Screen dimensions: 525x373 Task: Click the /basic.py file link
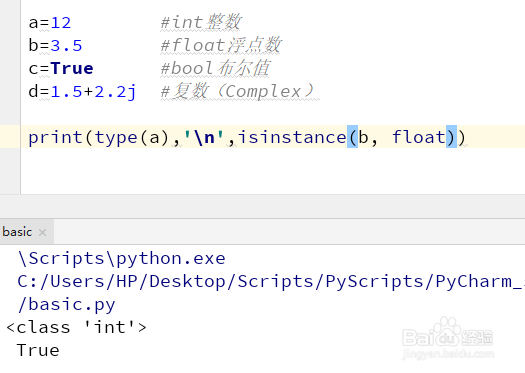pyautogui.click(x=66, y=305)
